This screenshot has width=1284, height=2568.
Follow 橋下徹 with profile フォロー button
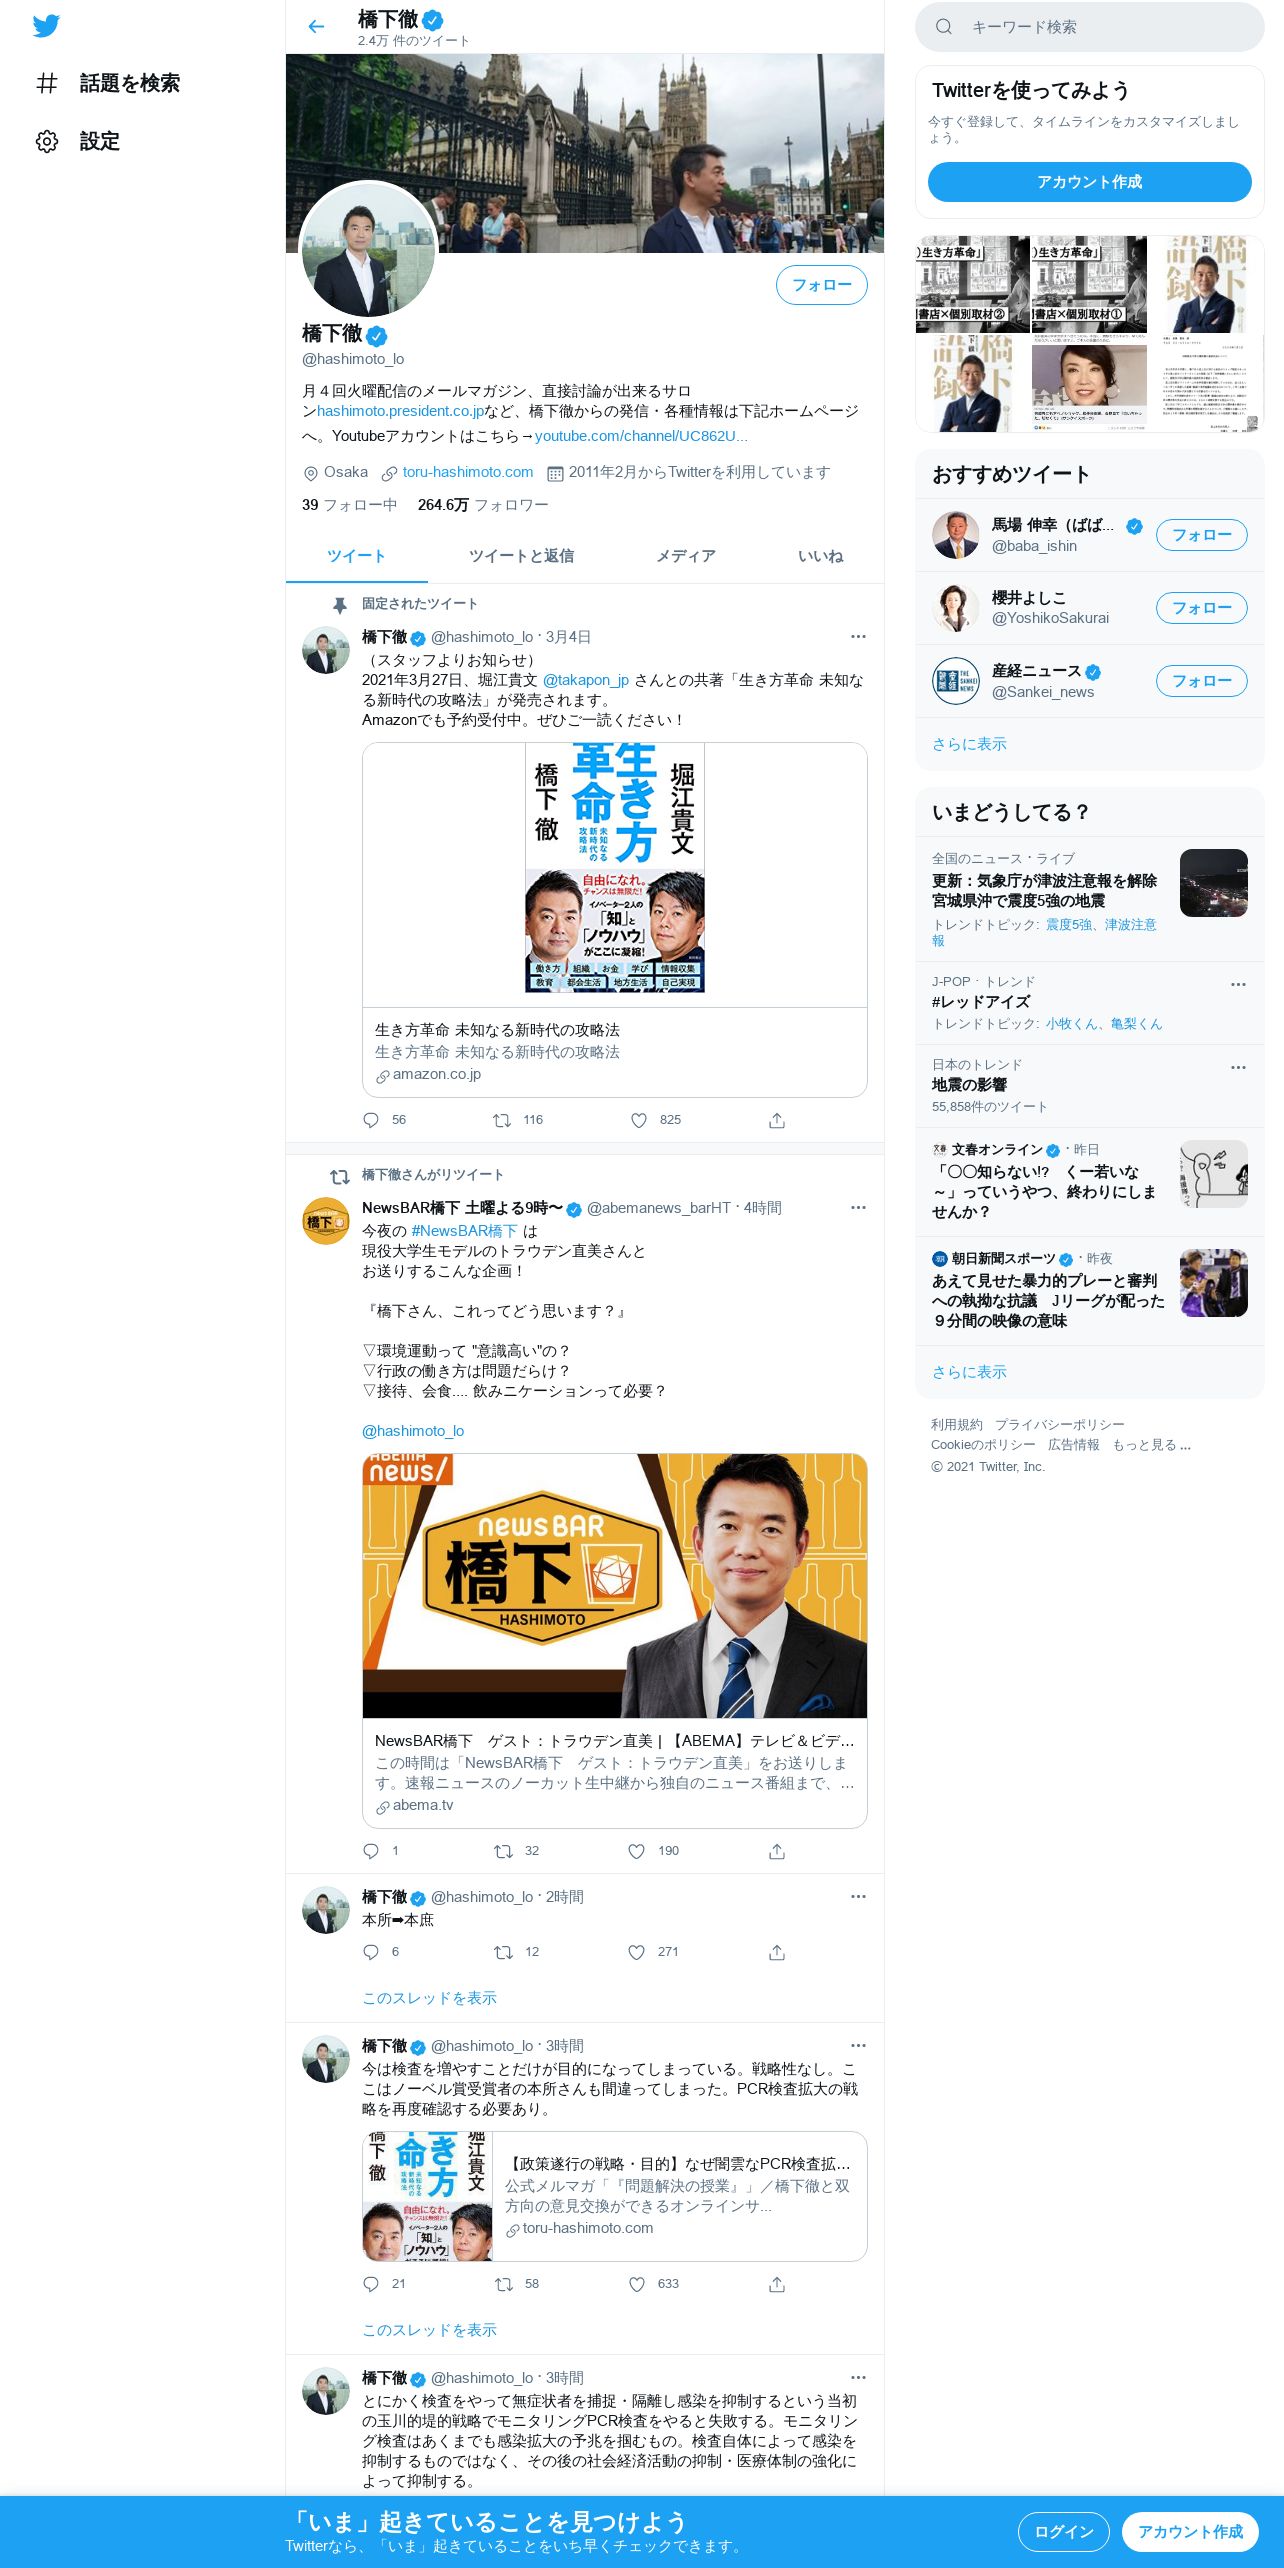[822, 285]
